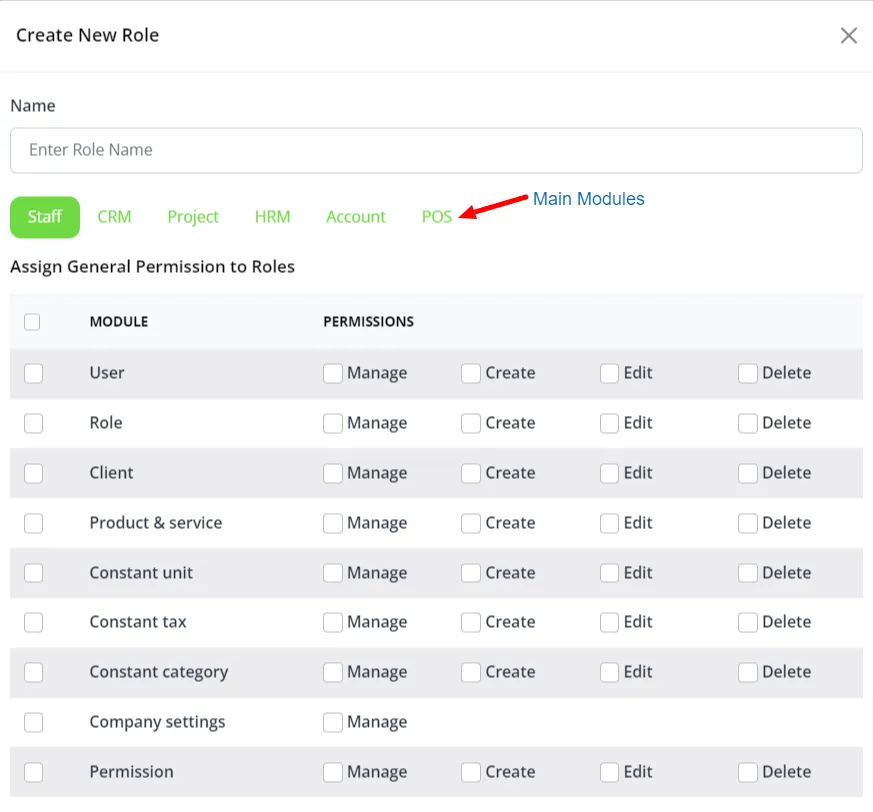
Task: Close the Create New Role dialog
Action: [x=848, y=36]
